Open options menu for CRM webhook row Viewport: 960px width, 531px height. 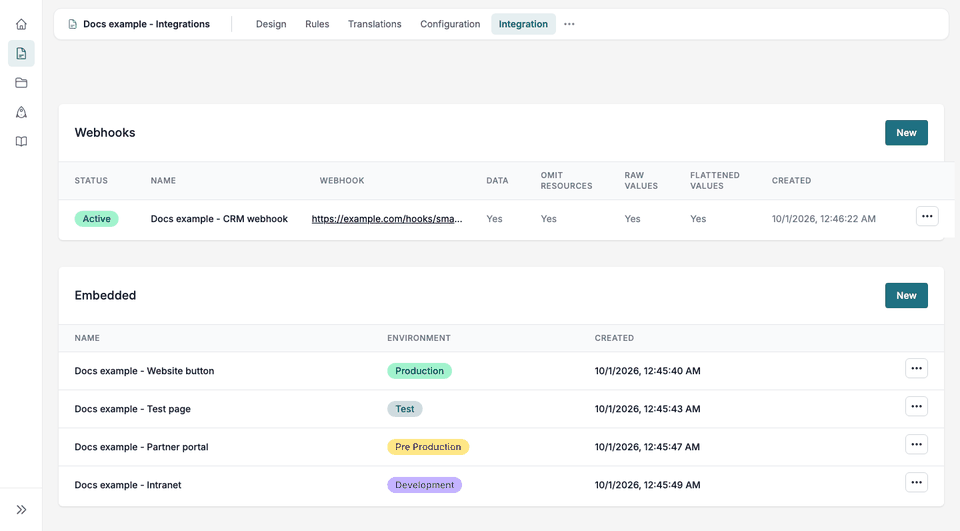[x=927, y=216]
